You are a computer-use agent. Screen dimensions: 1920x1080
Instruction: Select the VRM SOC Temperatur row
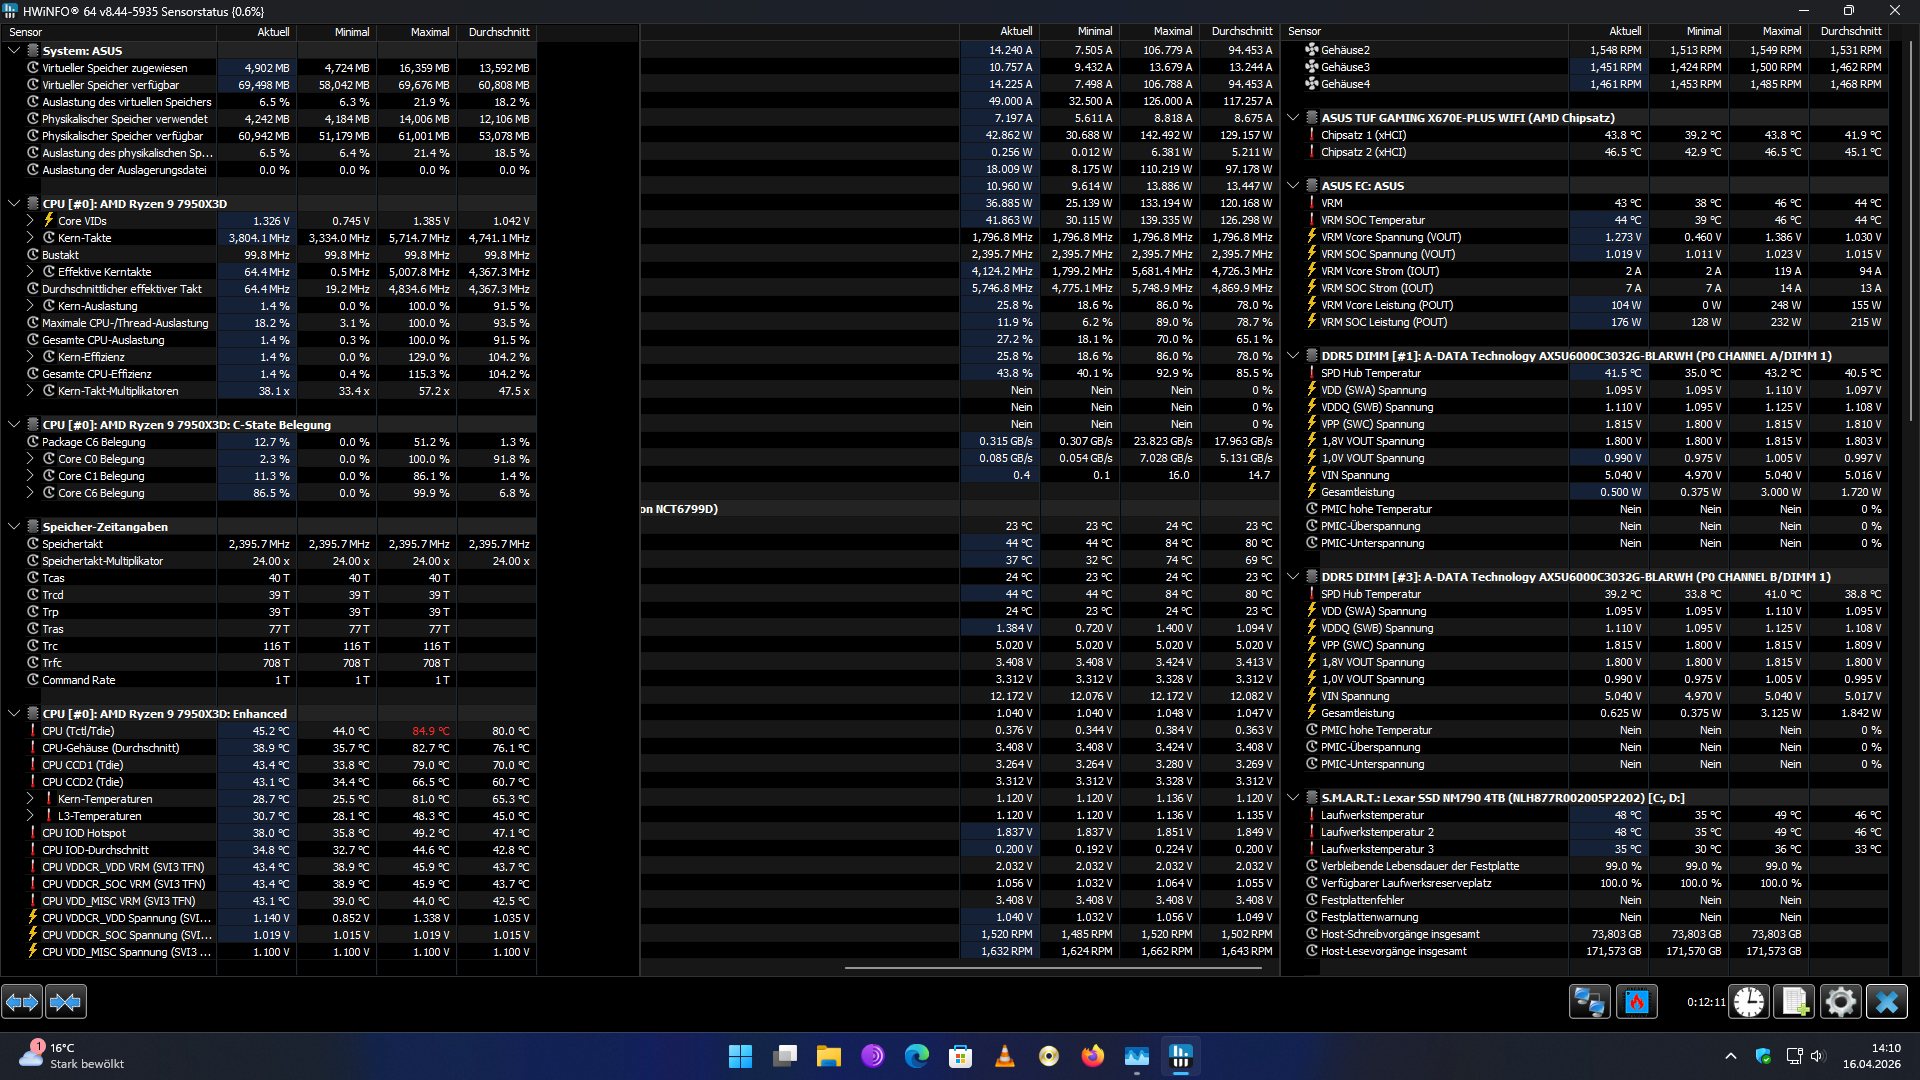click(1372, 220)
